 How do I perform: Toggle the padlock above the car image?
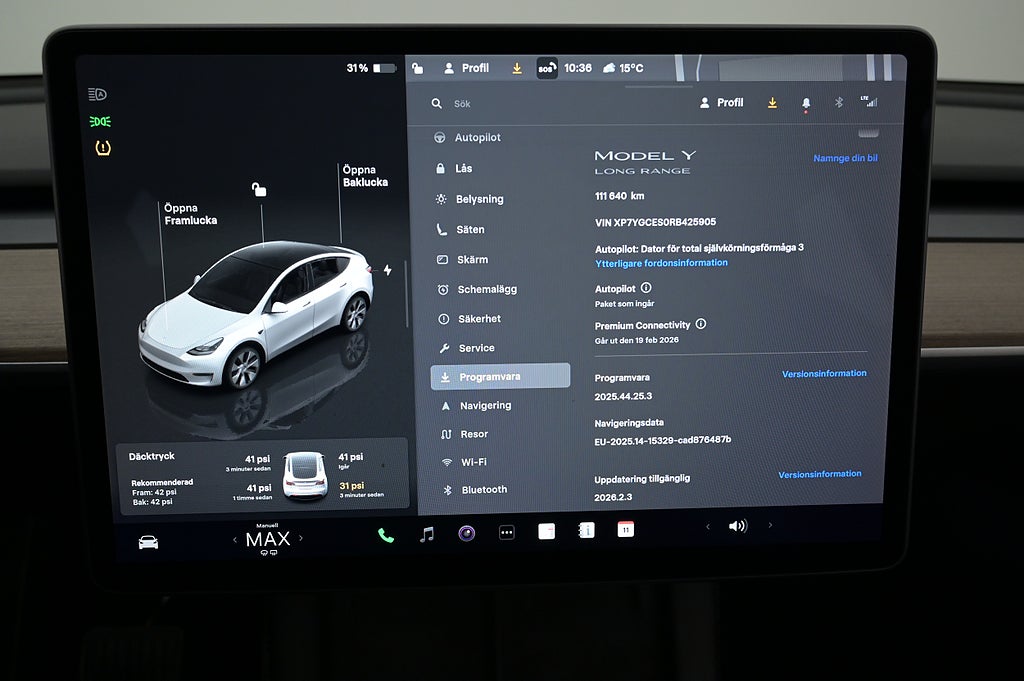[x=259, y=190]
